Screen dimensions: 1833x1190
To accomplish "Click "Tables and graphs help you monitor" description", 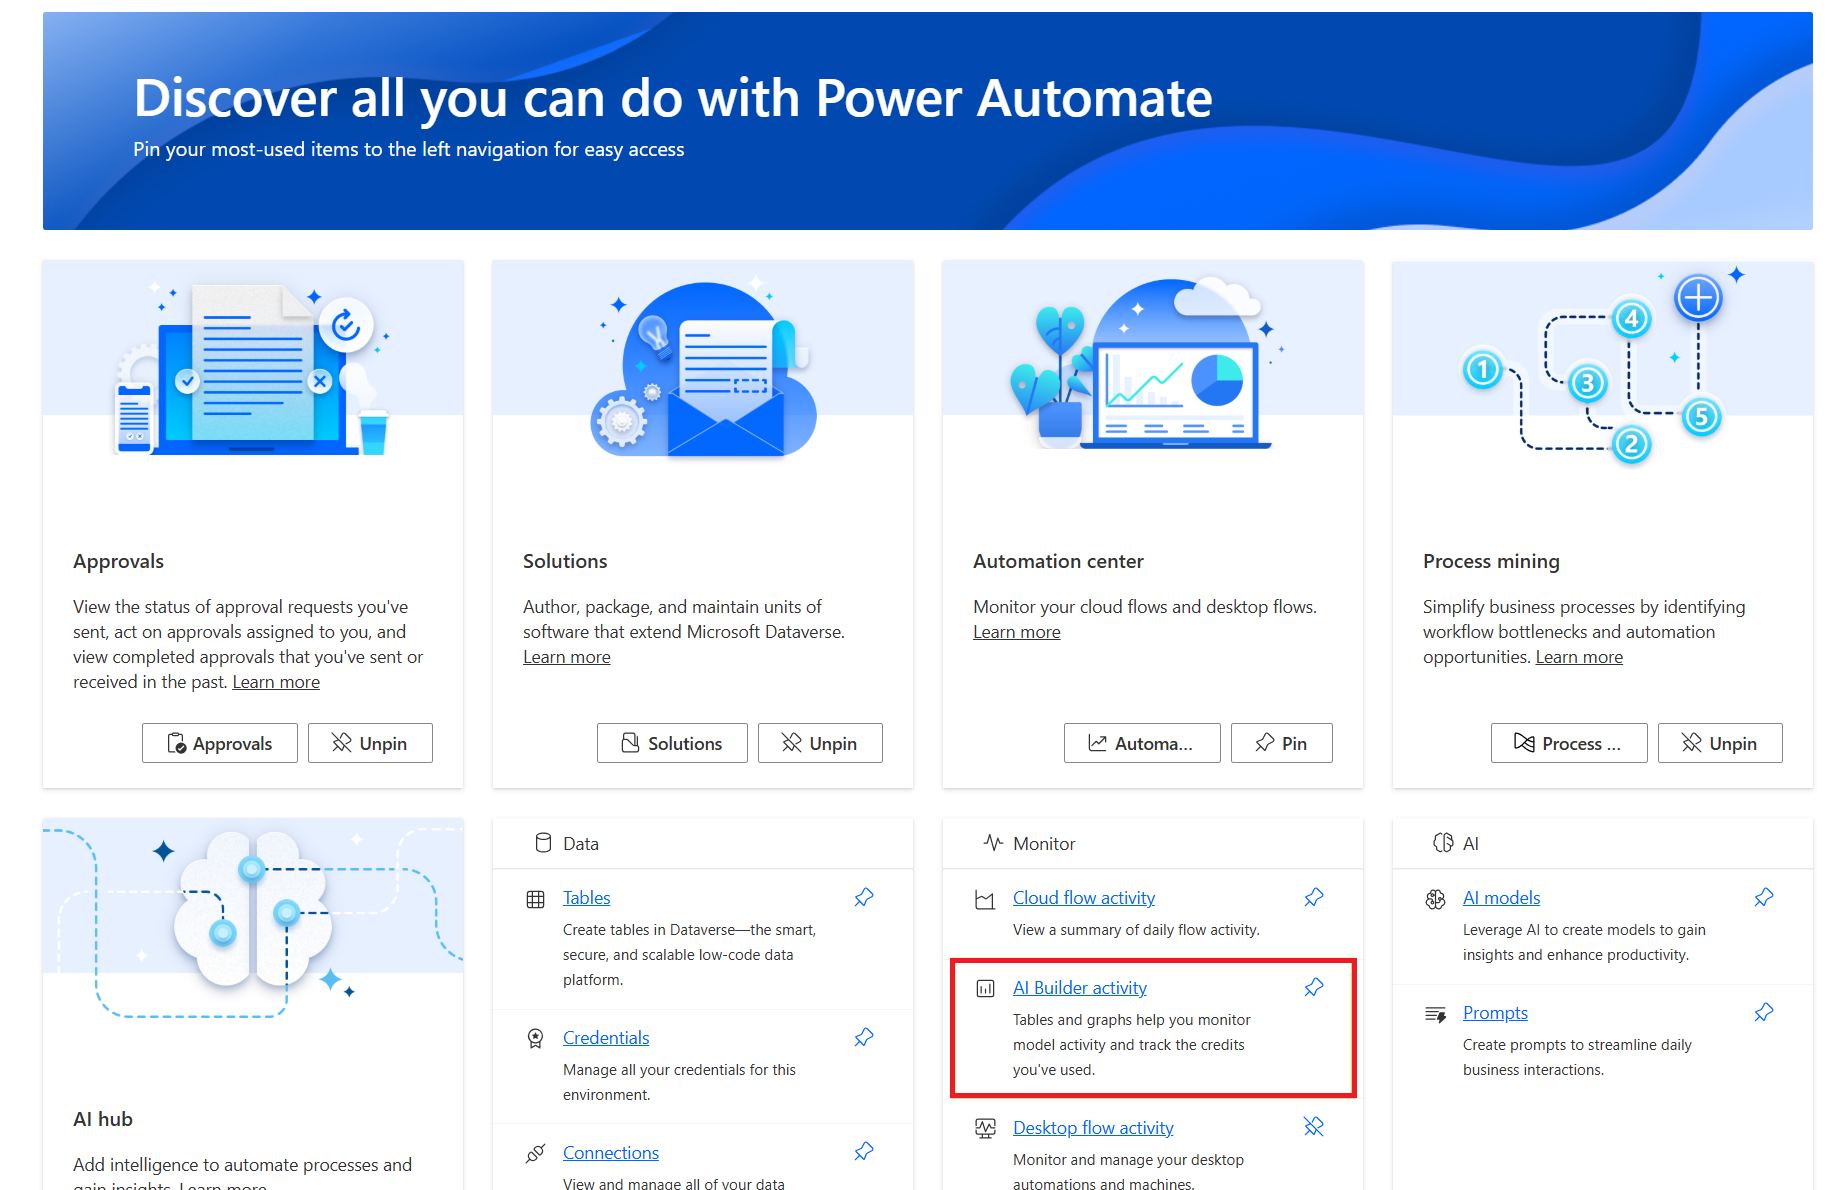I will pyautogui.click(x=1131, y=1045).
